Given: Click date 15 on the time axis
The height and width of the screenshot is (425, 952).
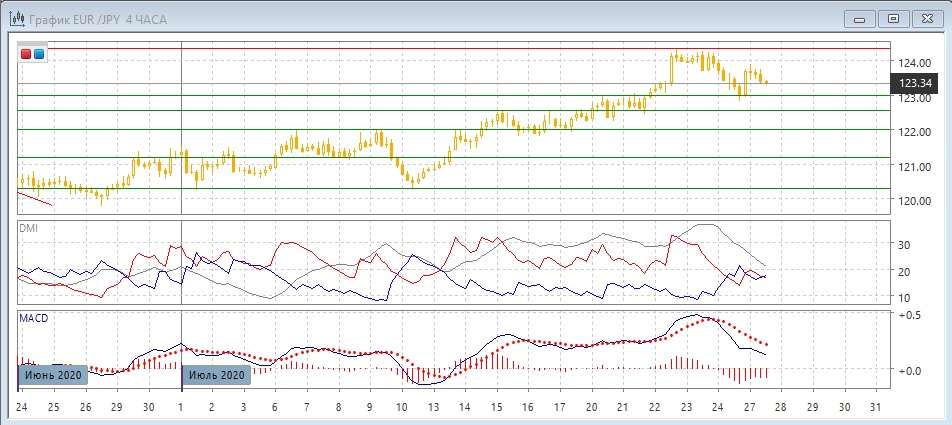Looking at the screenshot, I should [496, 408].
